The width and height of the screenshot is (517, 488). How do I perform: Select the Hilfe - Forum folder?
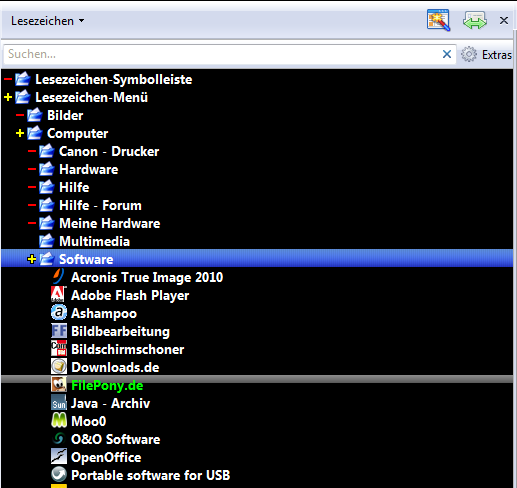(x=100, y=205)
